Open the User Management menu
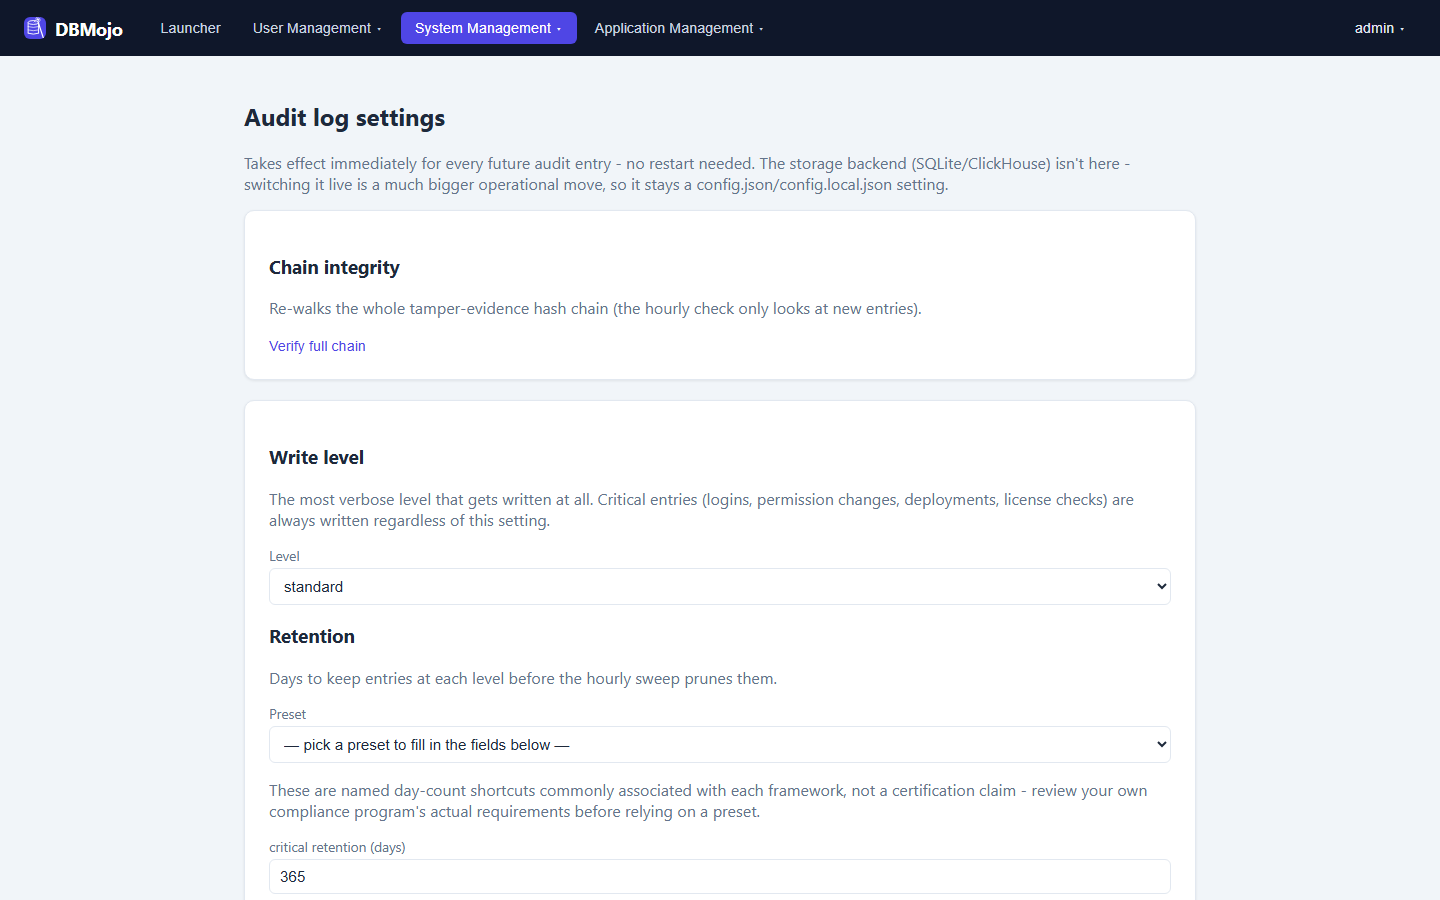 317,28
